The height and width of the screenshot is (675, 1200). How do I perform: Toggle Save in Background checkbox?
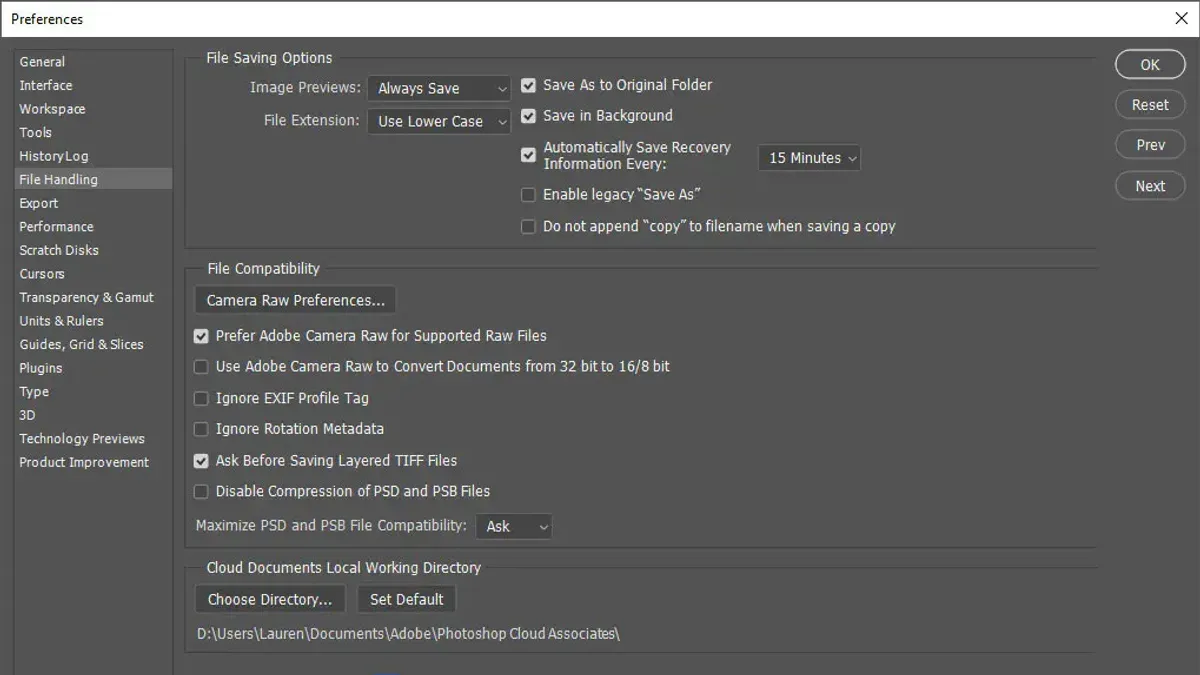click(528, 116)
